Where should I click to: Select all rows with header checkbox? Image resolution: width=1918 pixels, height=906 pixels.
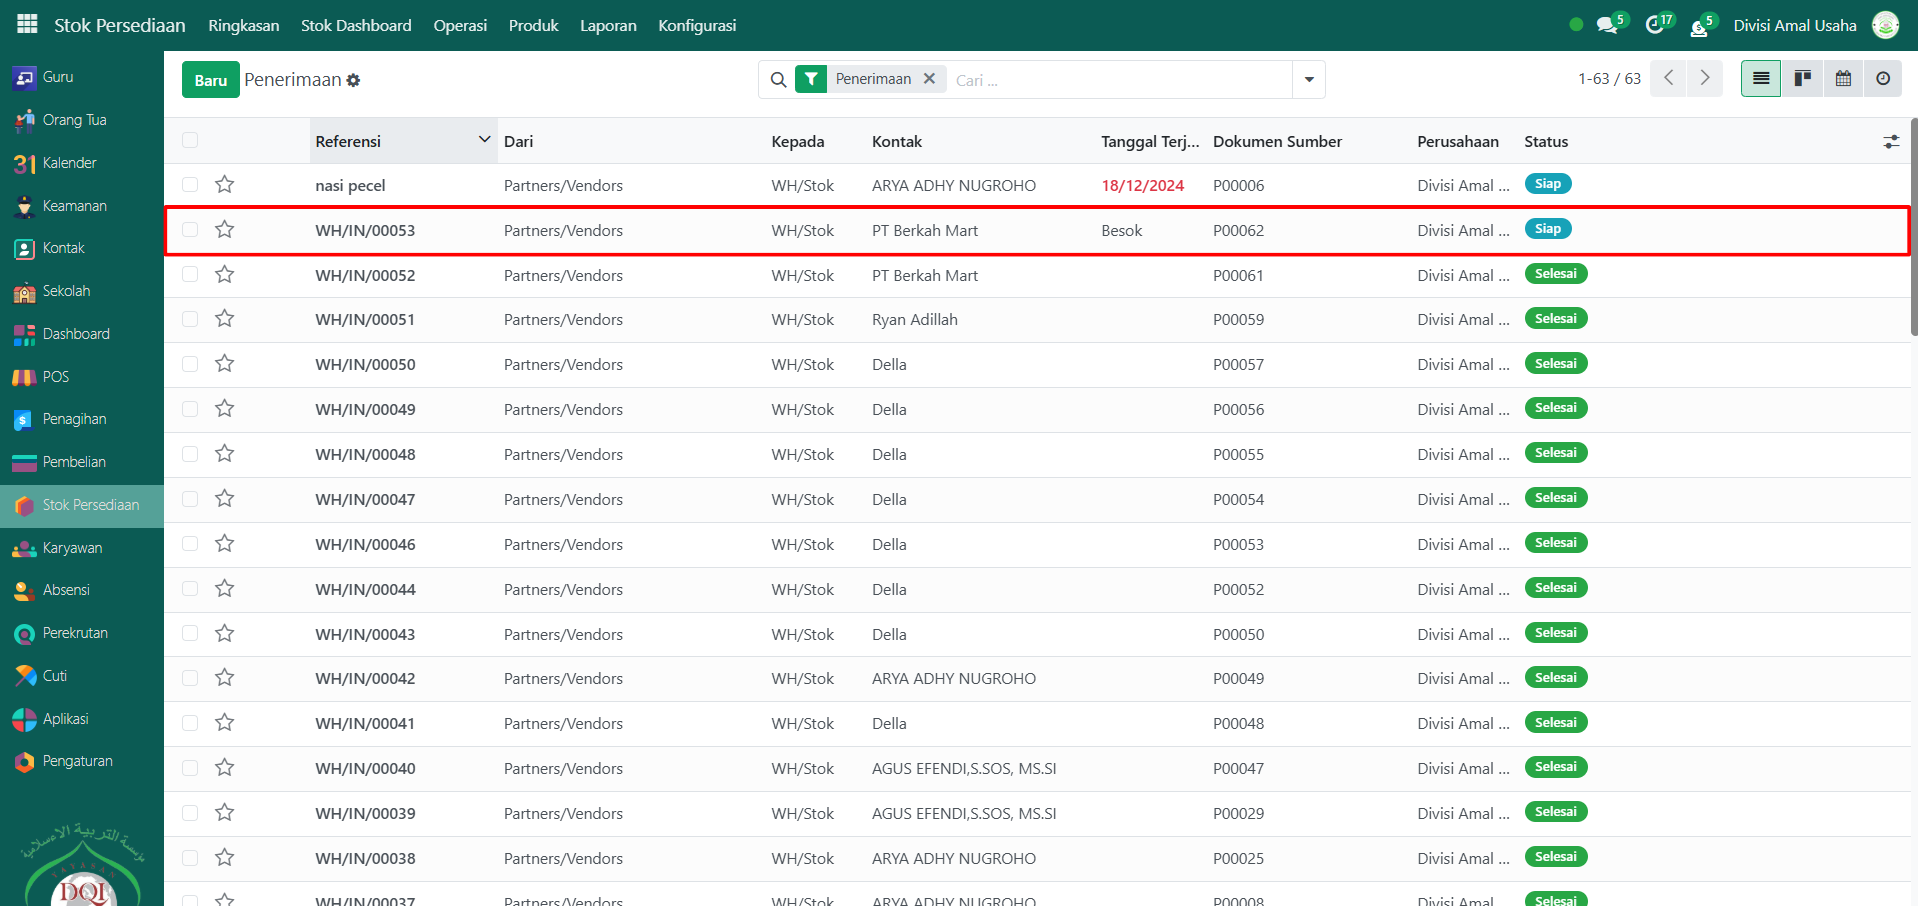tap(190, 141)
